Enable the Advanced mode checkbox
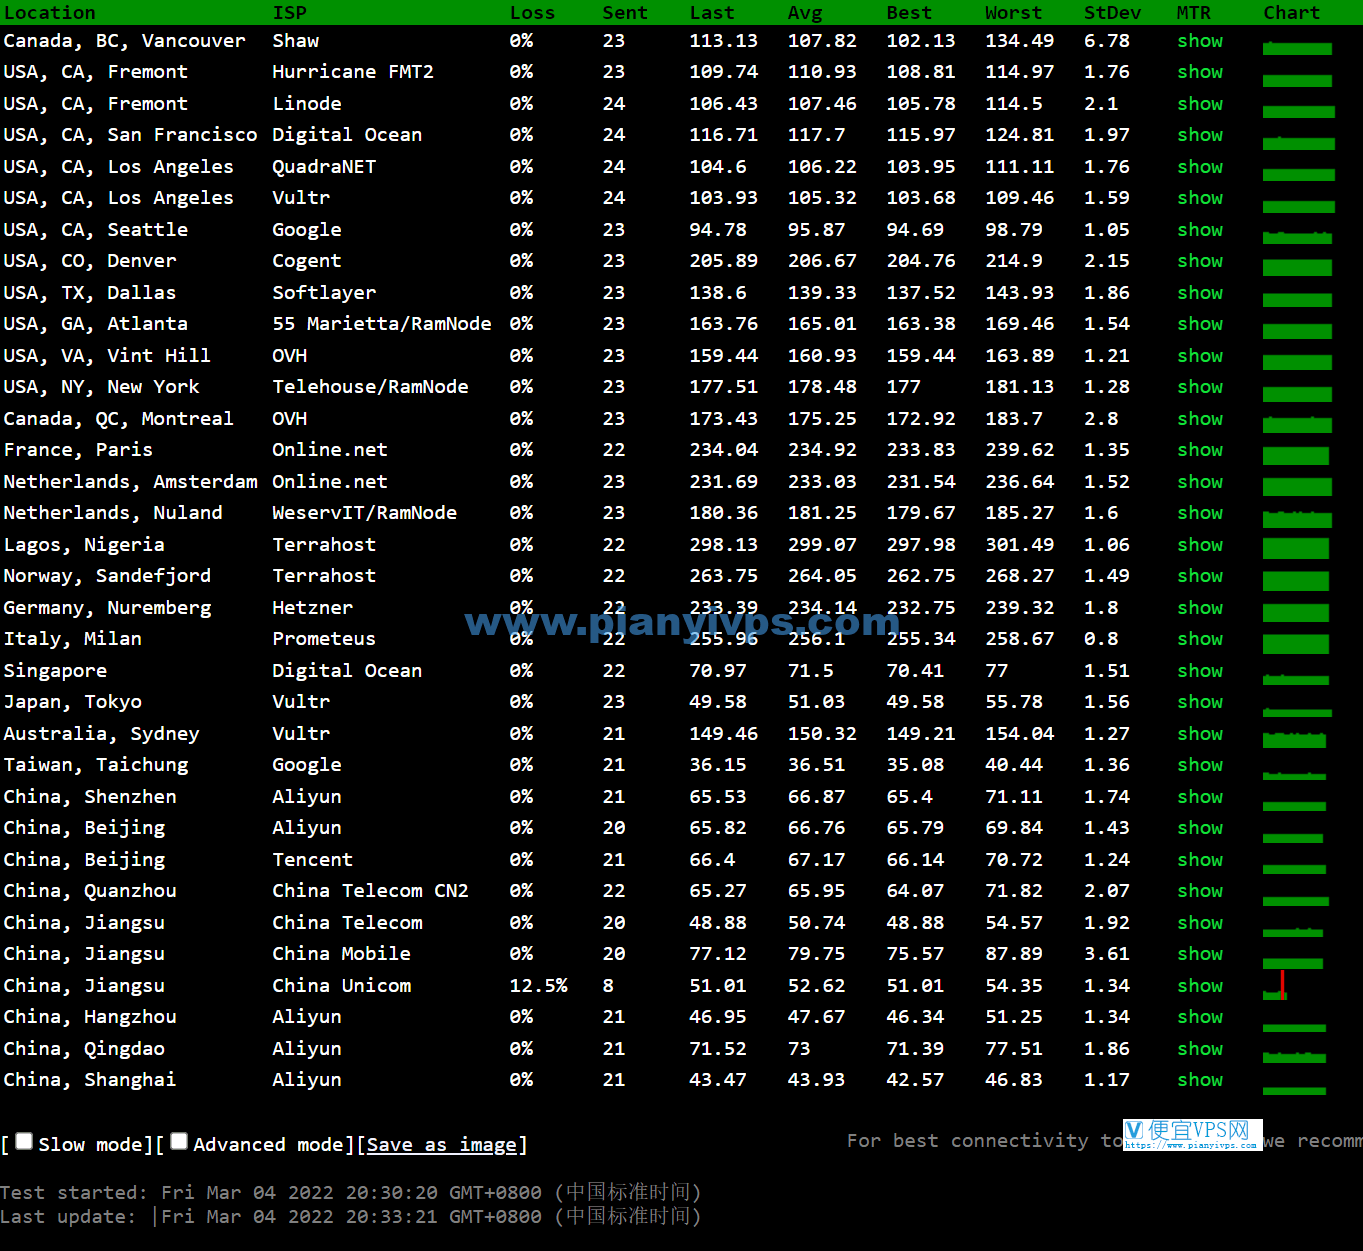 click(x=179, y=1141)
